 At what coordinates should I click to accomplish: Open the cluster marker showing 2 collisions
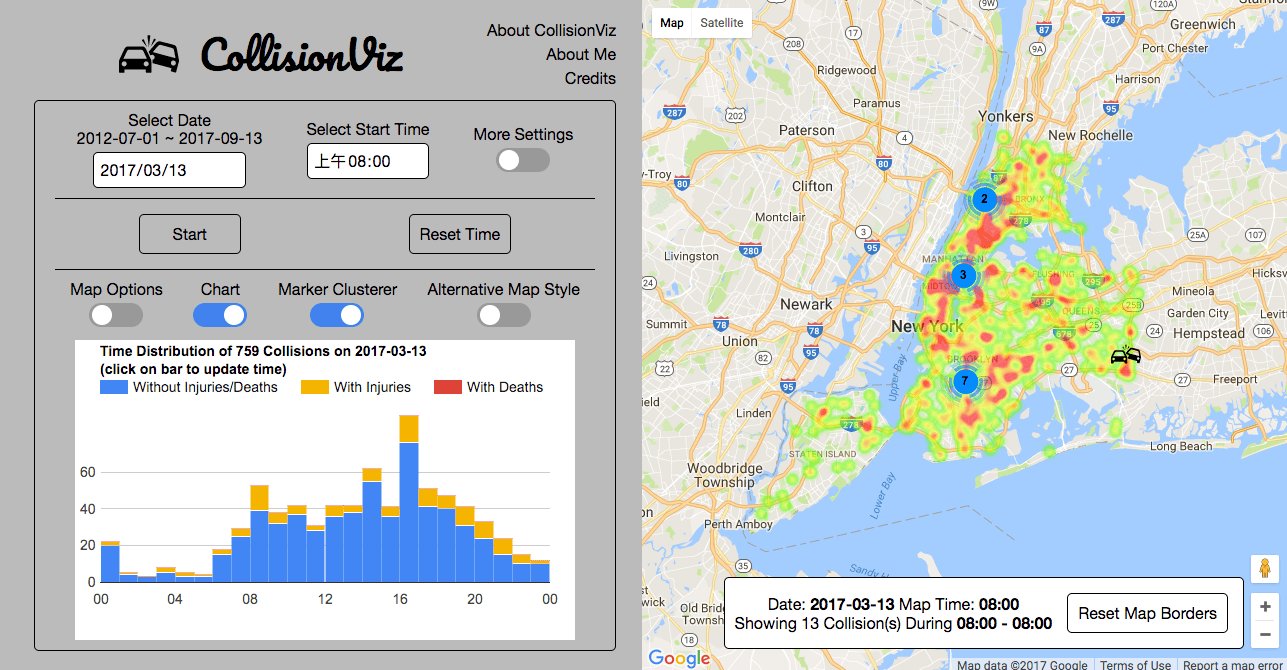(x=984, y=199)
